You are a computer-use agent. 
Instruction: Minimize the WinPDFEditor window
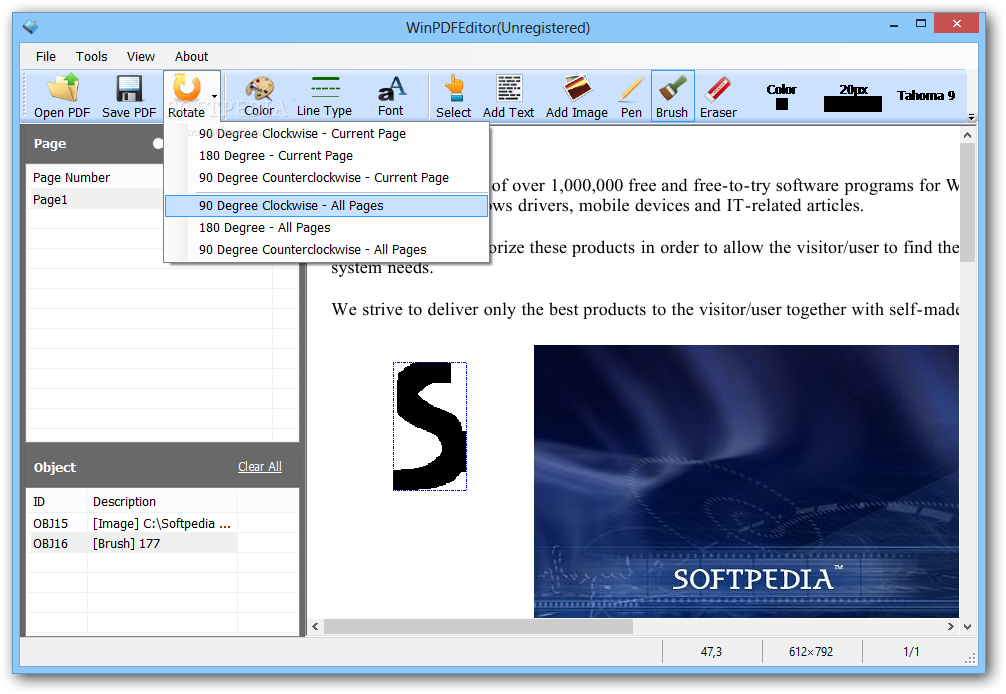point(894,24)
